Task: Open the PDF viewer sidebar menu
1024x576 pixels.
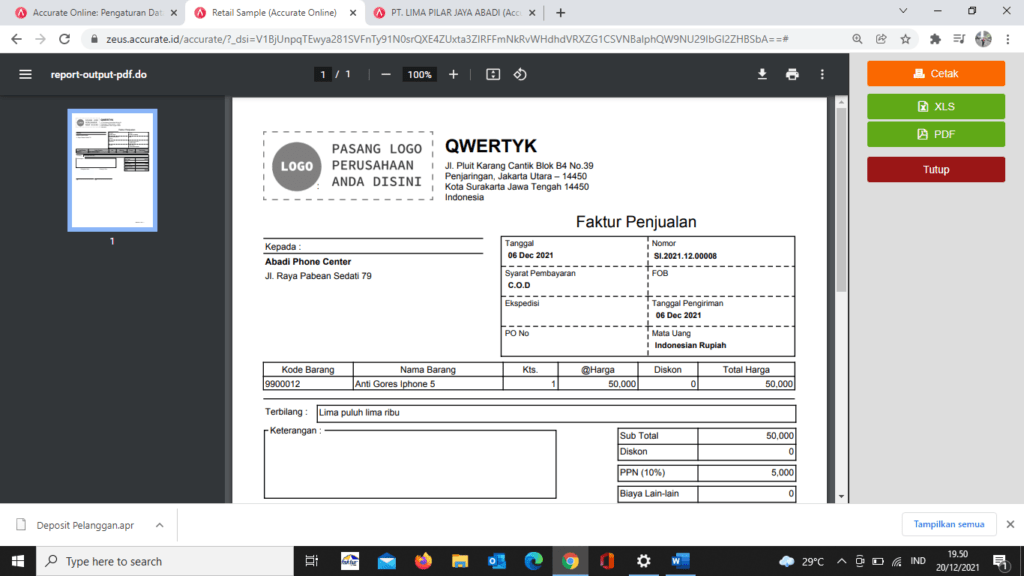Action: (x=25, y=74)
